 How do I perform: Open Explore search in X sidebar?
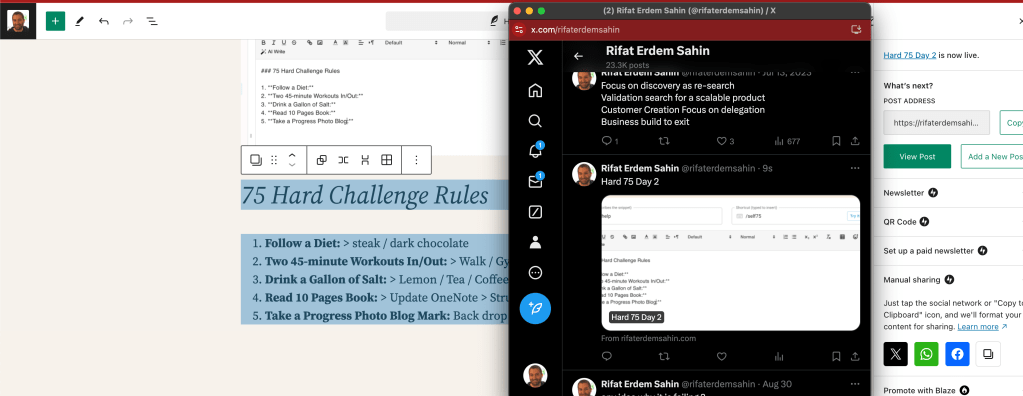point(535,121)
